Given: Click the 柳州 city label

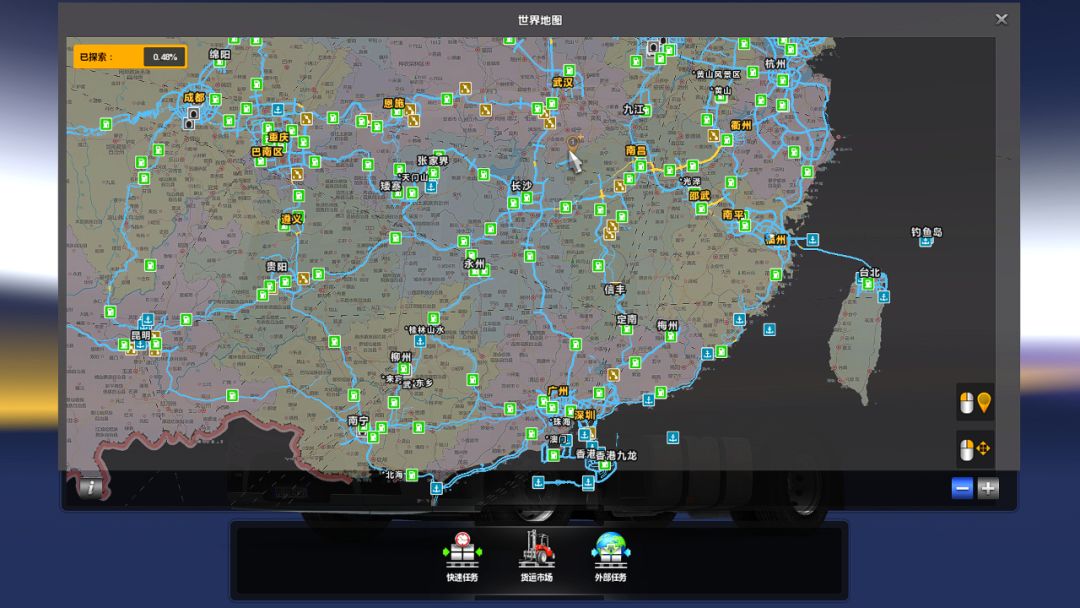Looking at the screenshot, I should pyautogui.click(x=401, y=357).
